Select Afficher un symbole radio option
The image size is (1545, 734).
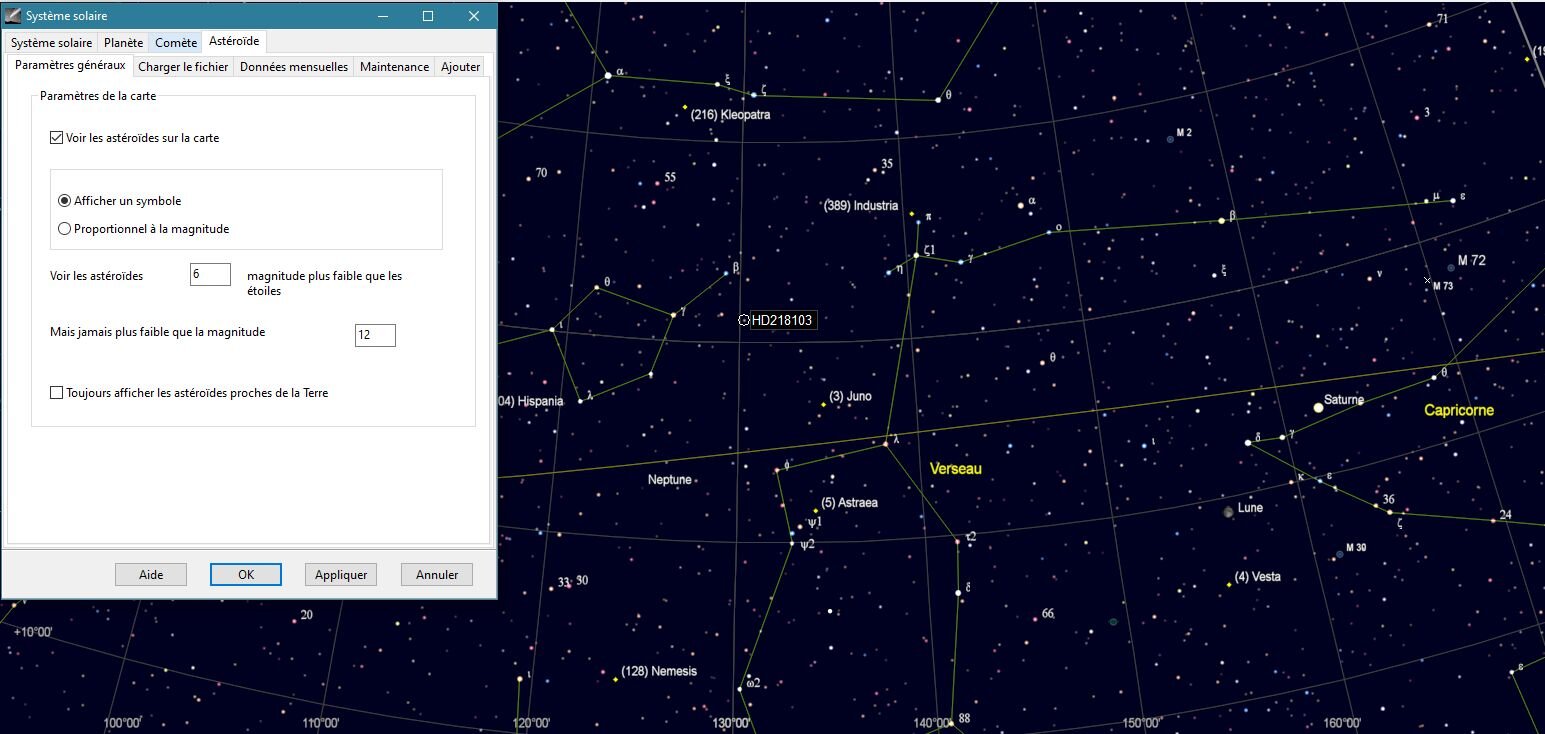click(x=120, y=201)
